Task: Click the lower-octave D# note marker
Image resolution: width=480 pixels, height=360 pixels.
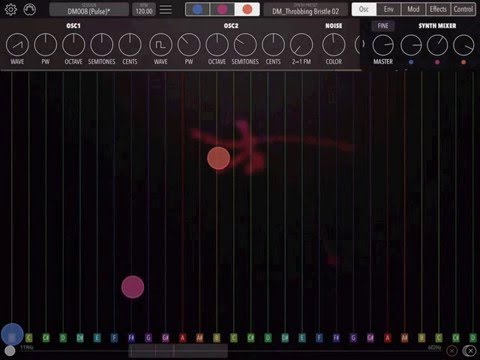Action: 80,338
